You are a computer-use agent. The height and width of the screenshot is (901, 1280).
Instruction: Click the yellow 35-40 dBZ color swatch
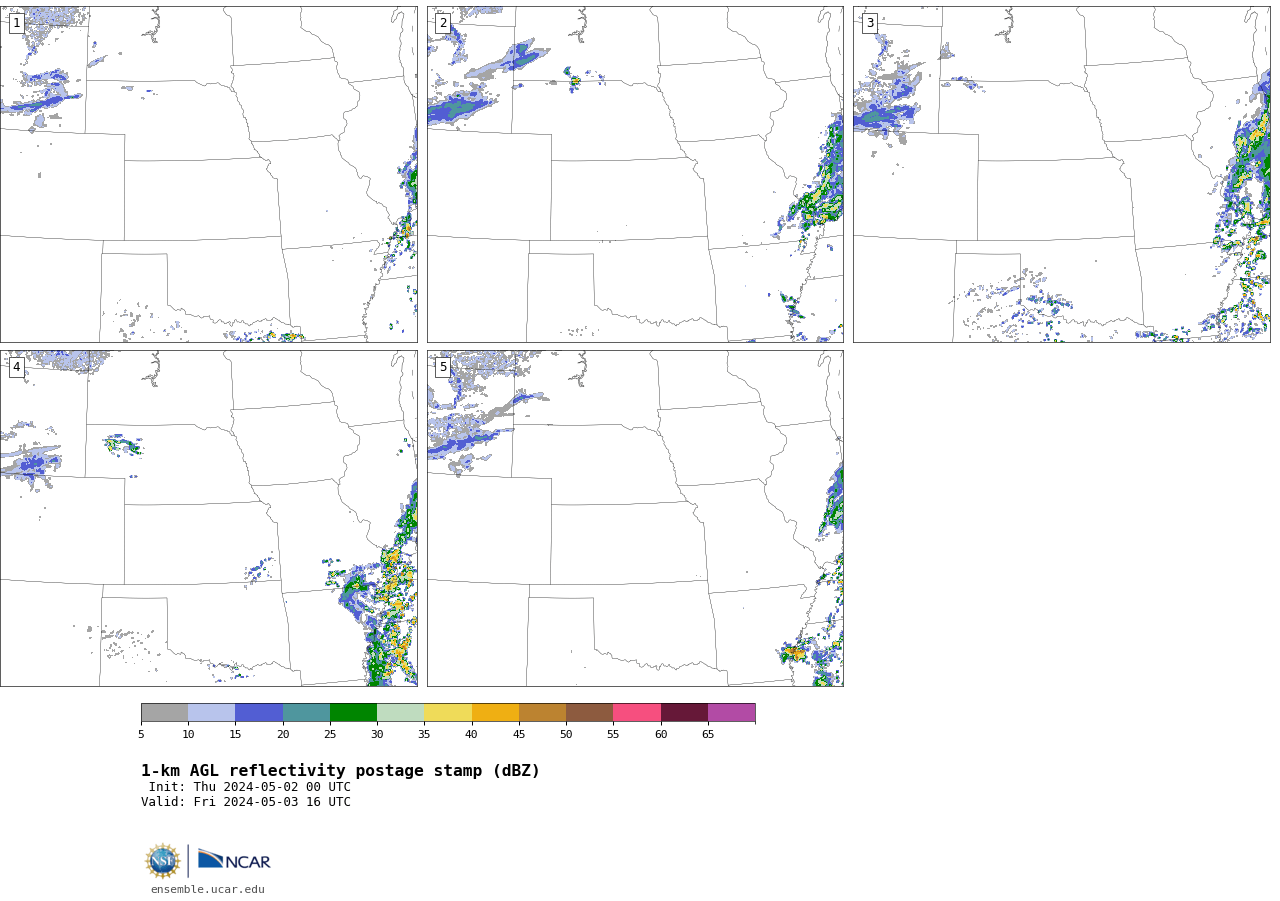pos(448,713)
